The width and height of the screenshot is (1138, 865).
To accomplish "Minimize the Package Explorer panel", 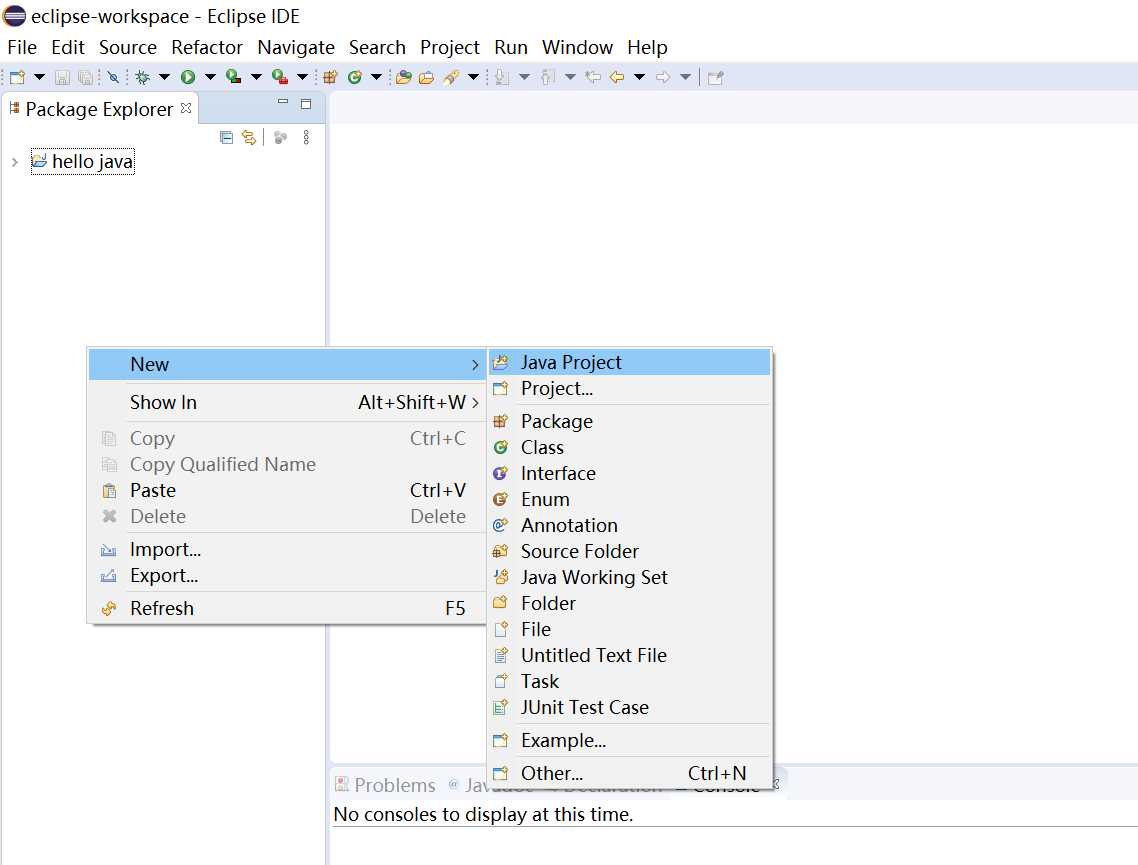I will pos(283,102).
